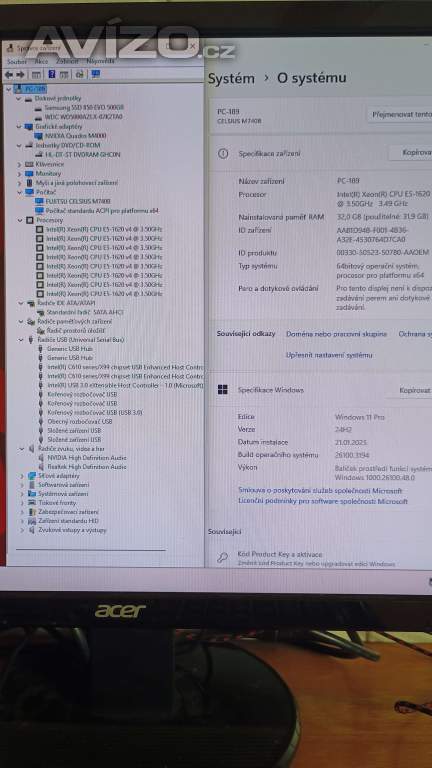Click the HL-DT-ST DVDRAM drive icon
This screenshot has height=768, width=432.
pyautogui.click(x=39, y=155)
